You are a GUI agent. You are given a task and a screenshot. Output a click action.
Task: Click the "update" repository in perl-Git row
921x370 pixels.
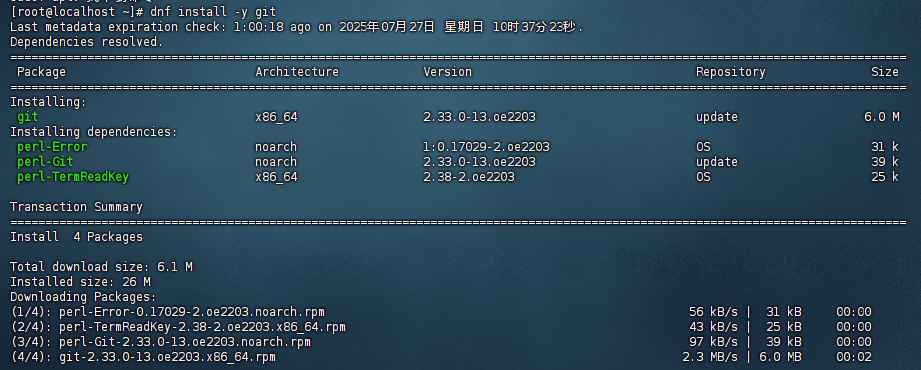pyautogui.click(x=716, y=162)
